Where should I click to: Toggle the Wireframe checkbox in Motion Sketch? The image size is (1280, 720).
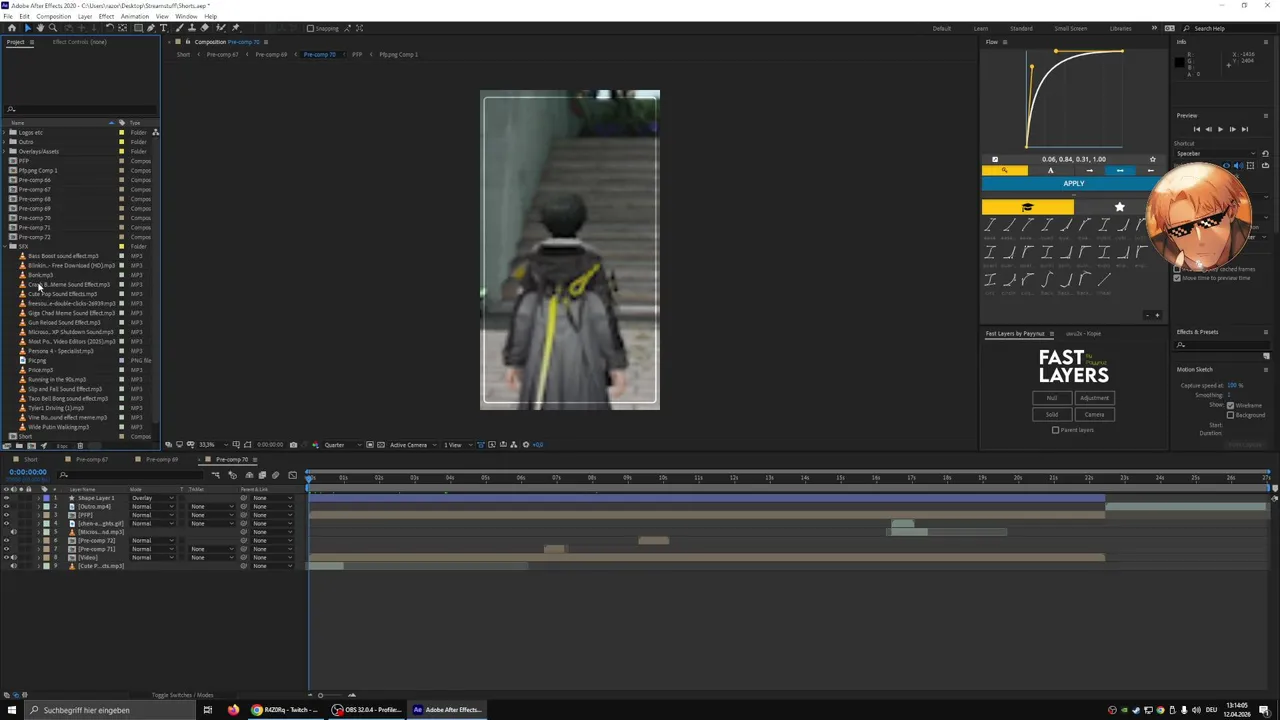(1230, 405)
